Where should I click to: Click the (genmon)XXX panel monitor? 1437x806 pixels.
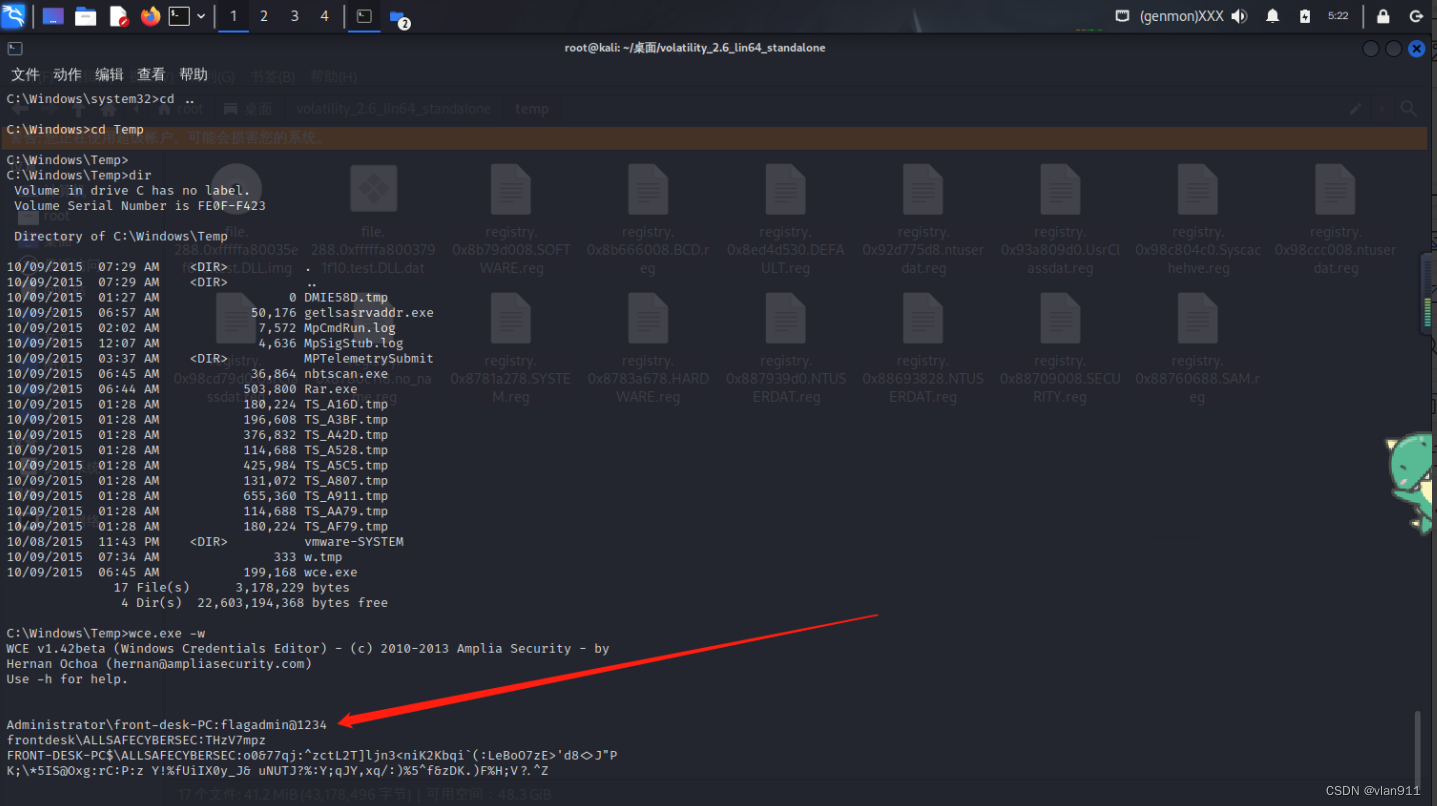(x=1181, y=16)
